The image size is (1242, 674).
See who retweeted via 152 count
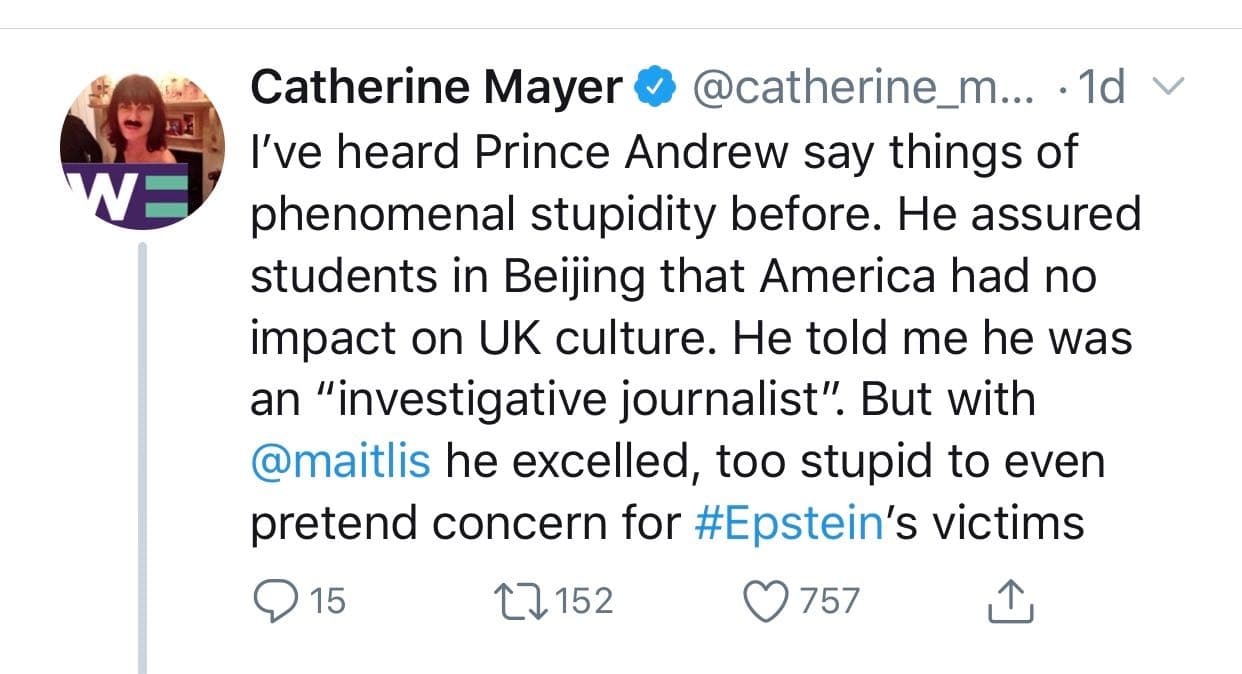click(x=587, y=601)
